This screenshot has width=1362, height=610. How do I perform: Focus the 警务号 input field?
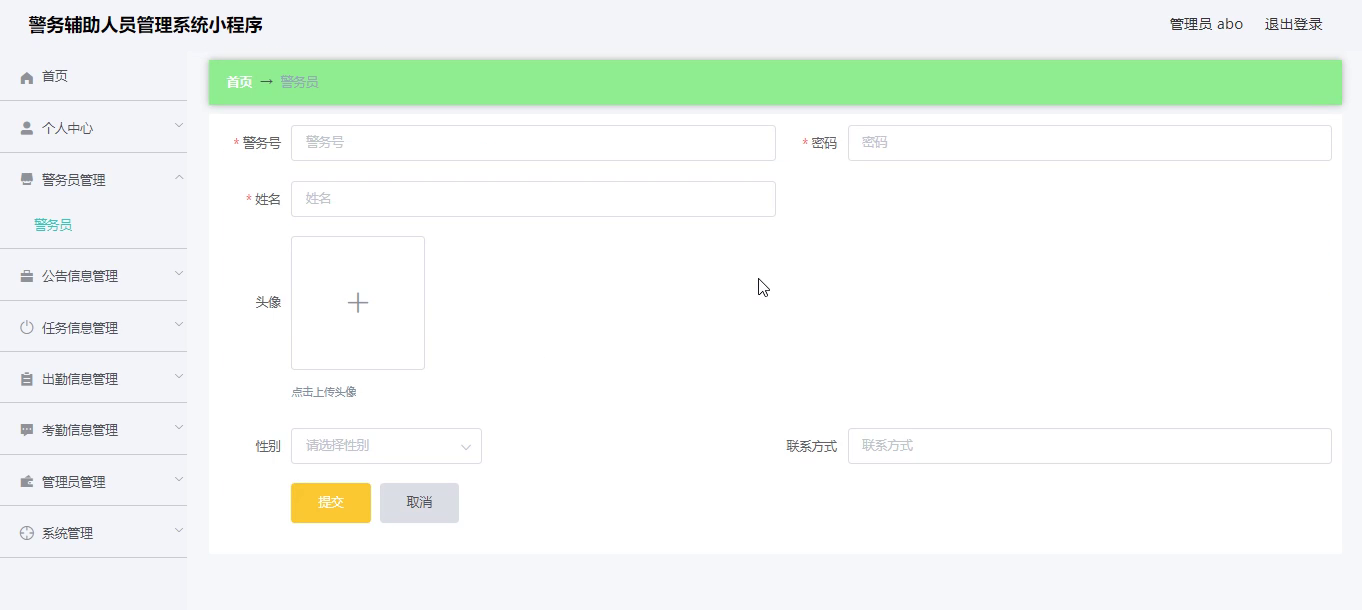pyautogui.click(x=533, y=143)
